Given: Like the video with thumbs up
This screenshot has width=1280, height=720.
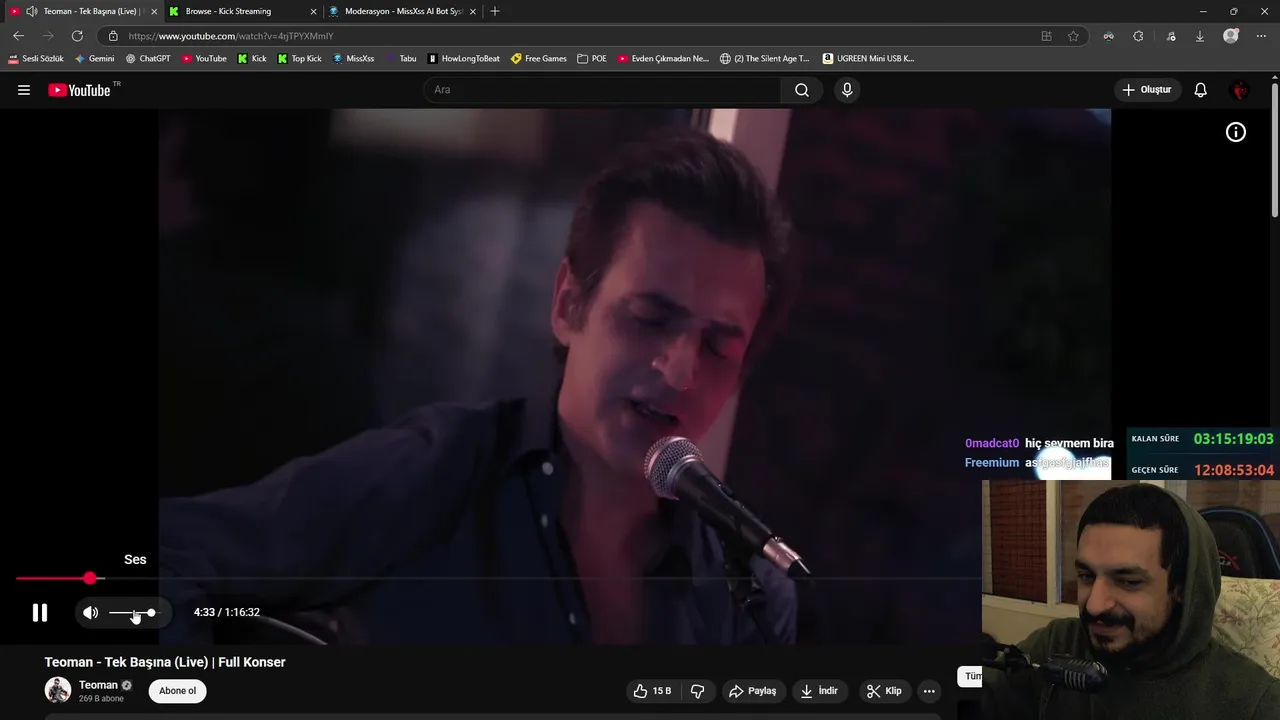Looking at the screenshot, I should tap(652, 691).
